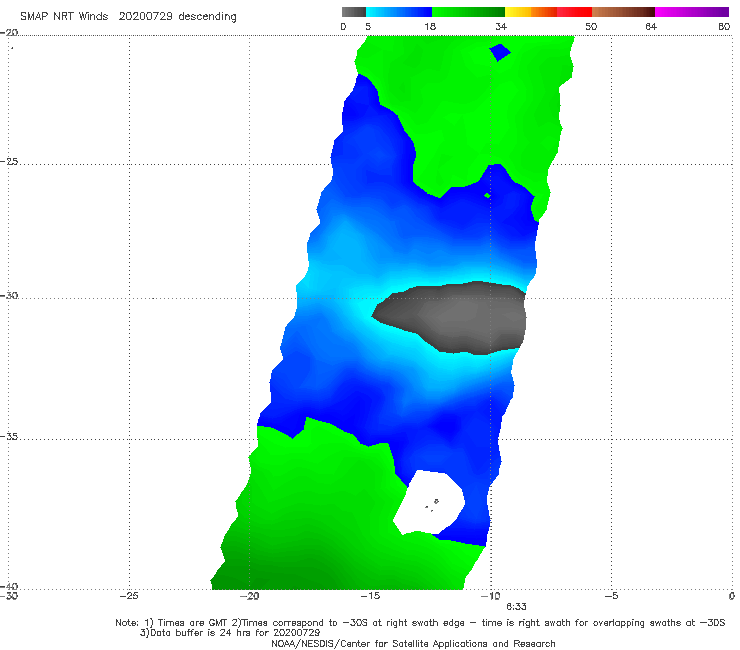Viewport: 740px width, 650px height.
Task: Click the 'Data buffer is 24 hrs' footnote line
Action: pyautogui.click(x=229, y=633)
